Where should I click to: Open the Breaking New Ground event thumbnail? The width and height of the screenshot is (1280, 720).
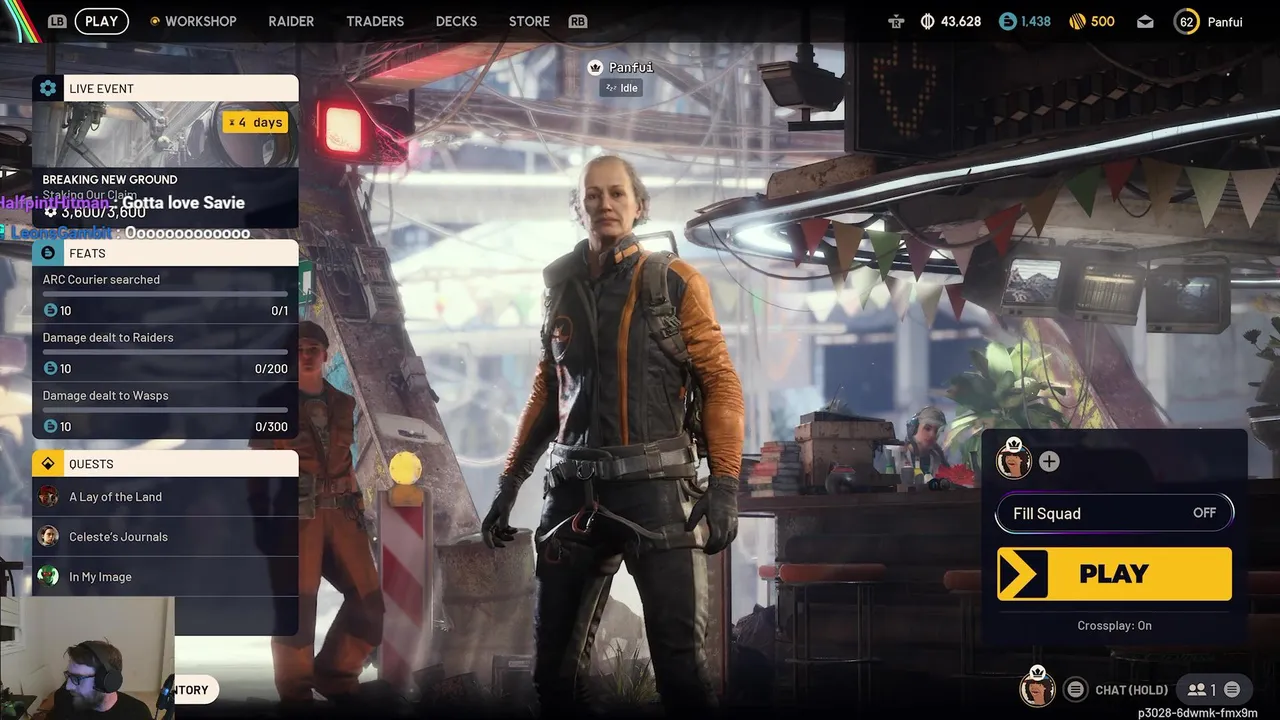coord(165,134)
